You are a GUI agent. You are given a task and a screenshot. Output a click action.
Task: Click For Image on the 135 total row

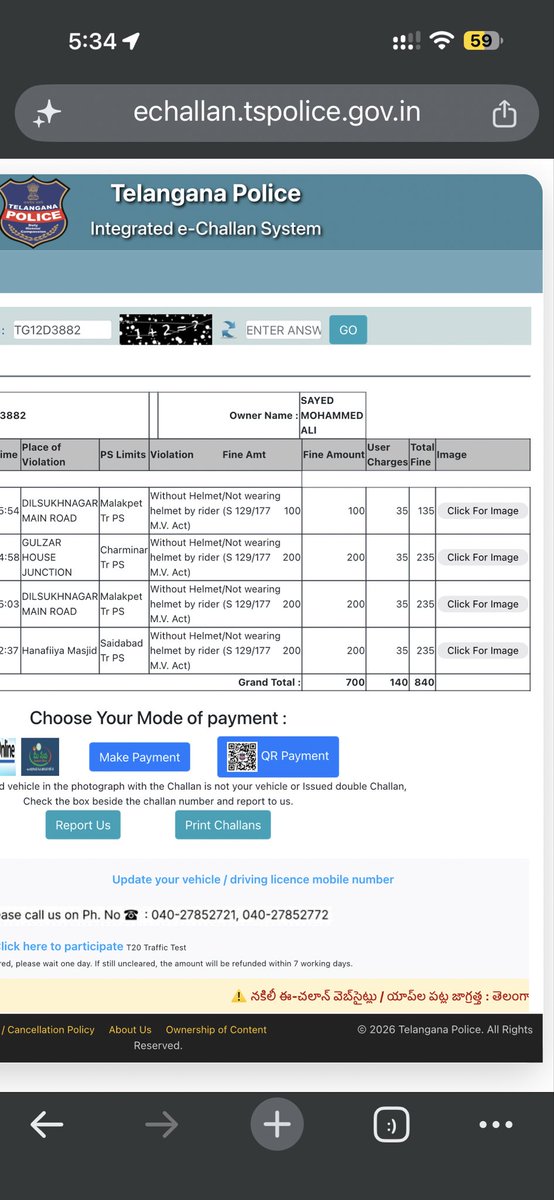click(x=482, y=511)
